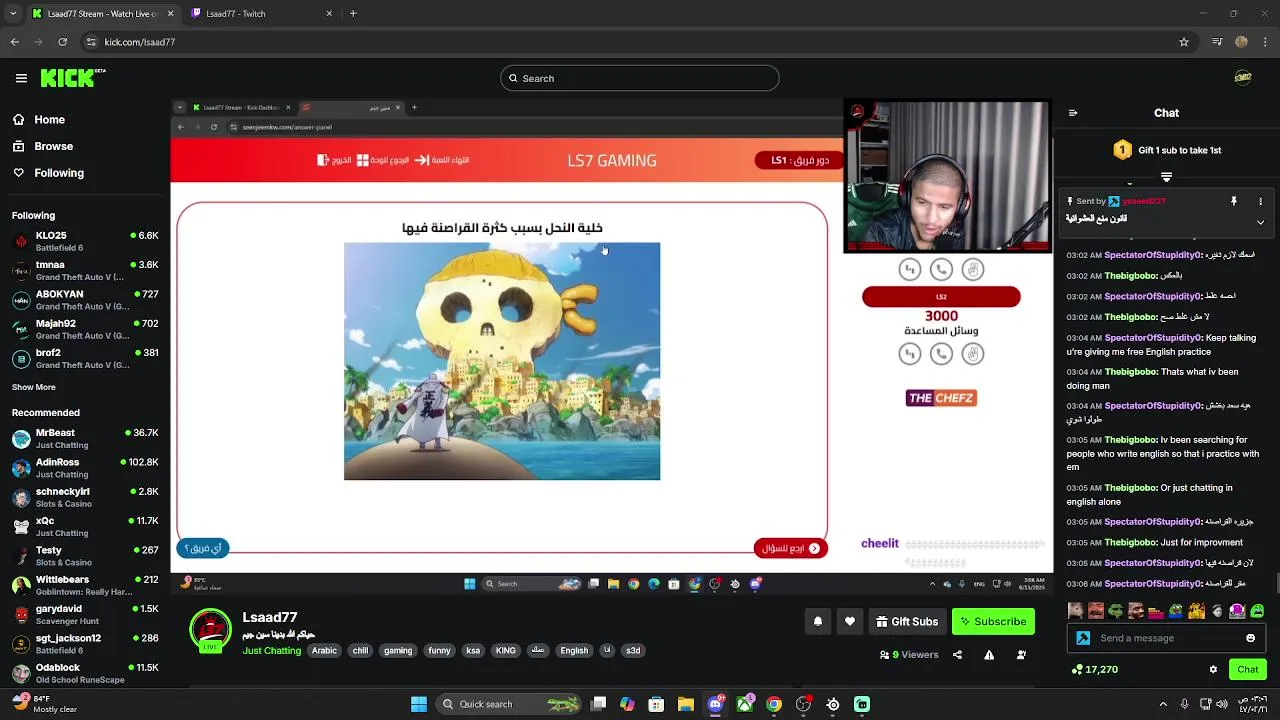Viewport: 1280px width, 720px height.
Task: Bookmark this page with star icon
Action: click(1184, 42)
